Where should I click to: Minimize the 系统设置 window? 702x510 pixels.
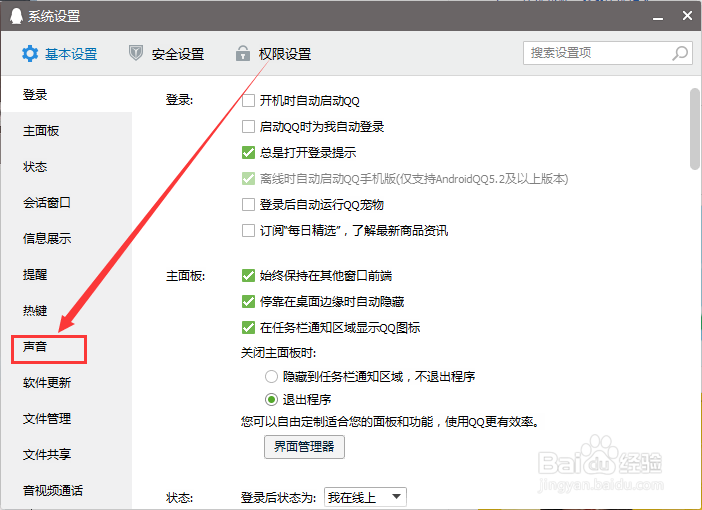point(658,17)
